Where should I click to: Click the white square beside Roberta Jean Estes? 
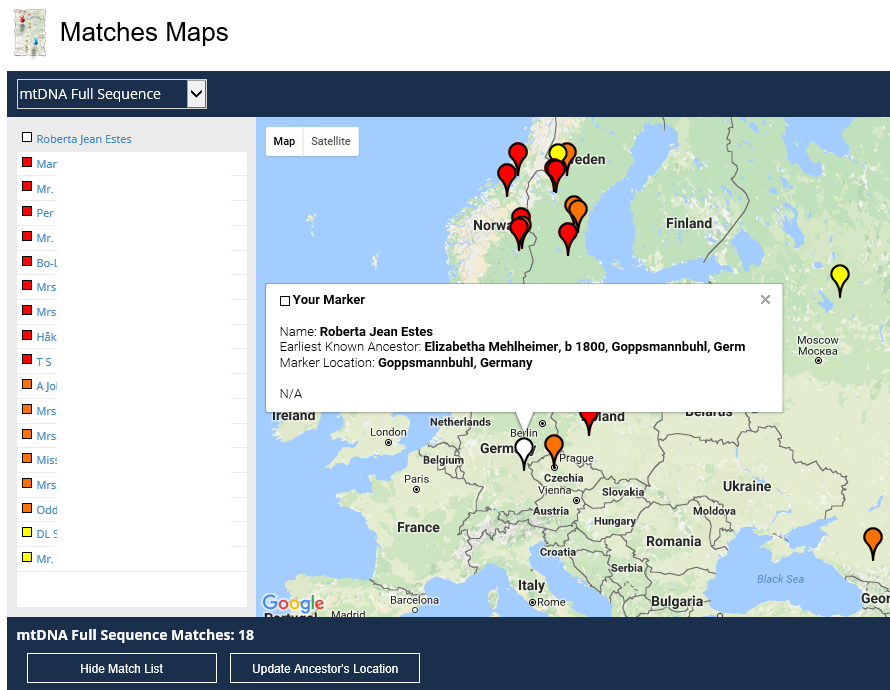tap(27, 138)
